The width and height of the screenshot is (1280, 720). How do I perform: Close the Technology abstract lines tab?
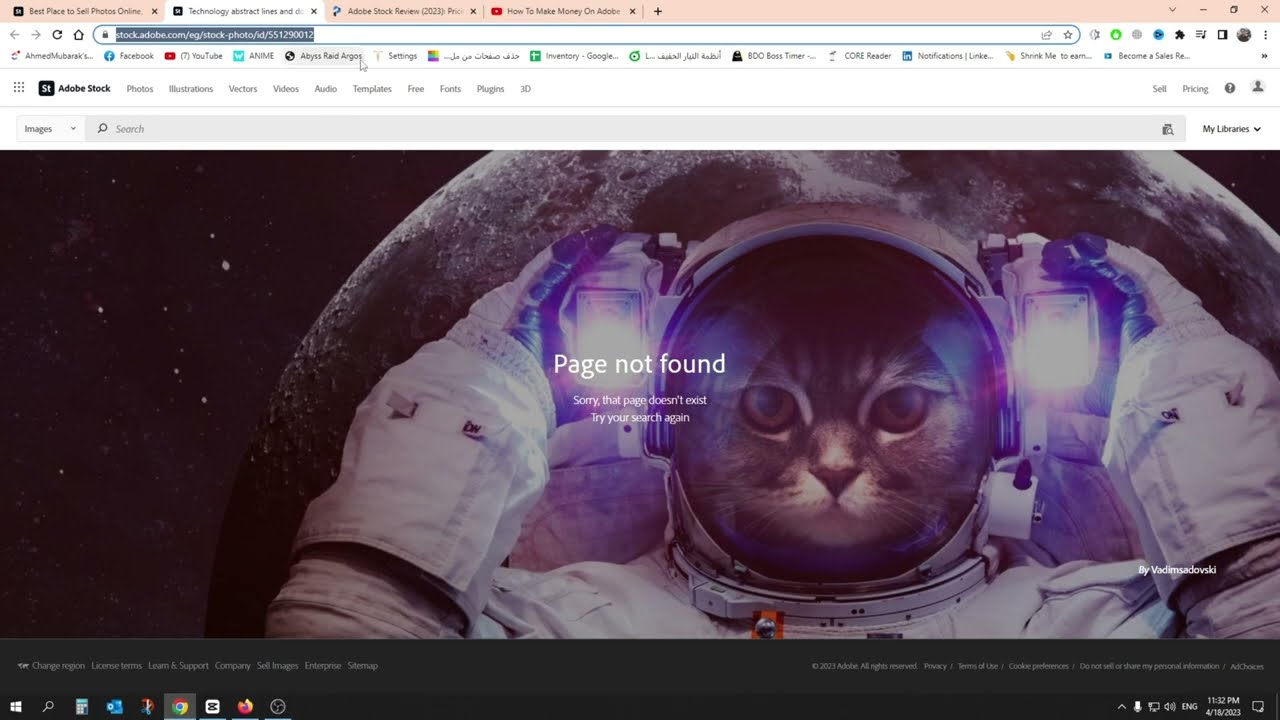pyautogui.click(x=314, y=11)
